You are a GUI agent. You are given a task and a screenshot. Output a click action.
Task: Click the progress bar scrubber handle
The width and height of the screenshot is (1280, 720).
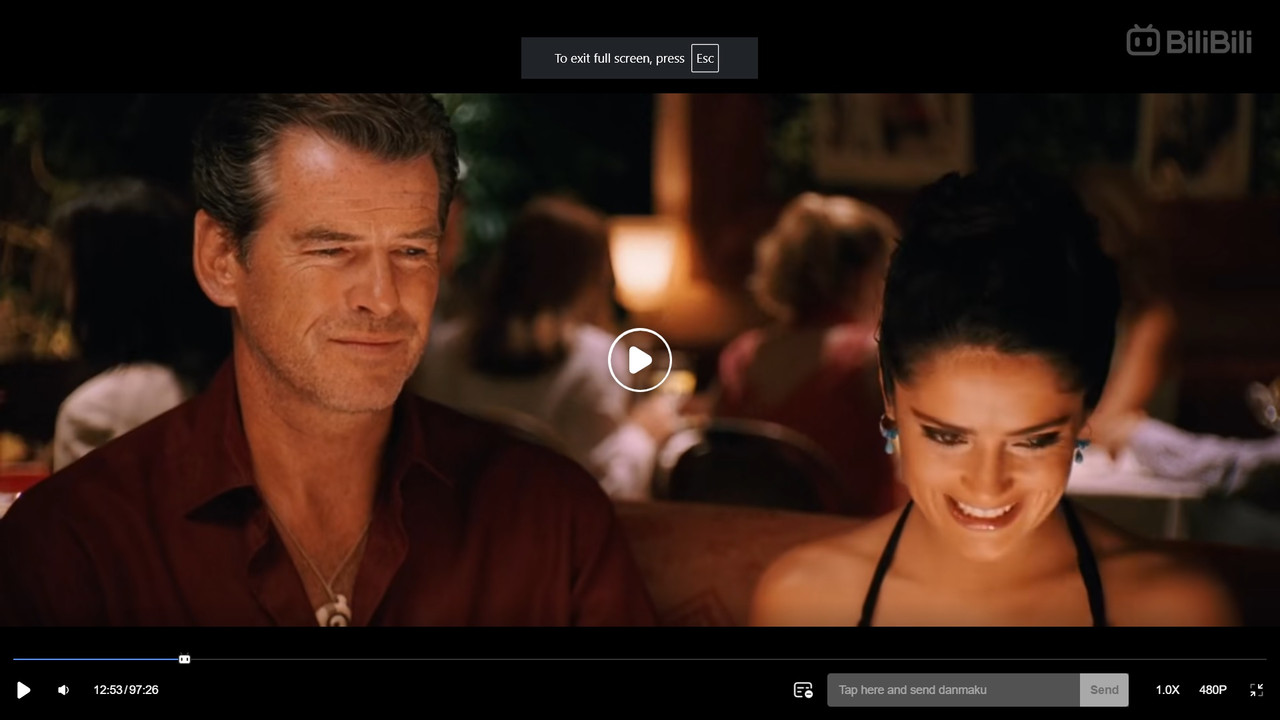tap(184, 659)
